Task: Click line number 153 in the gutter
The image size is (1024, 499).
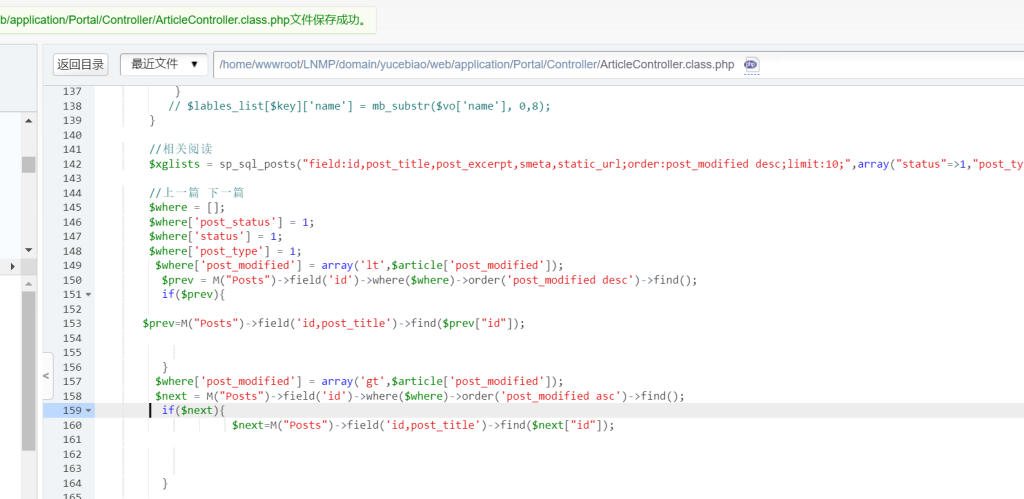Action: [x=71, y=324]
